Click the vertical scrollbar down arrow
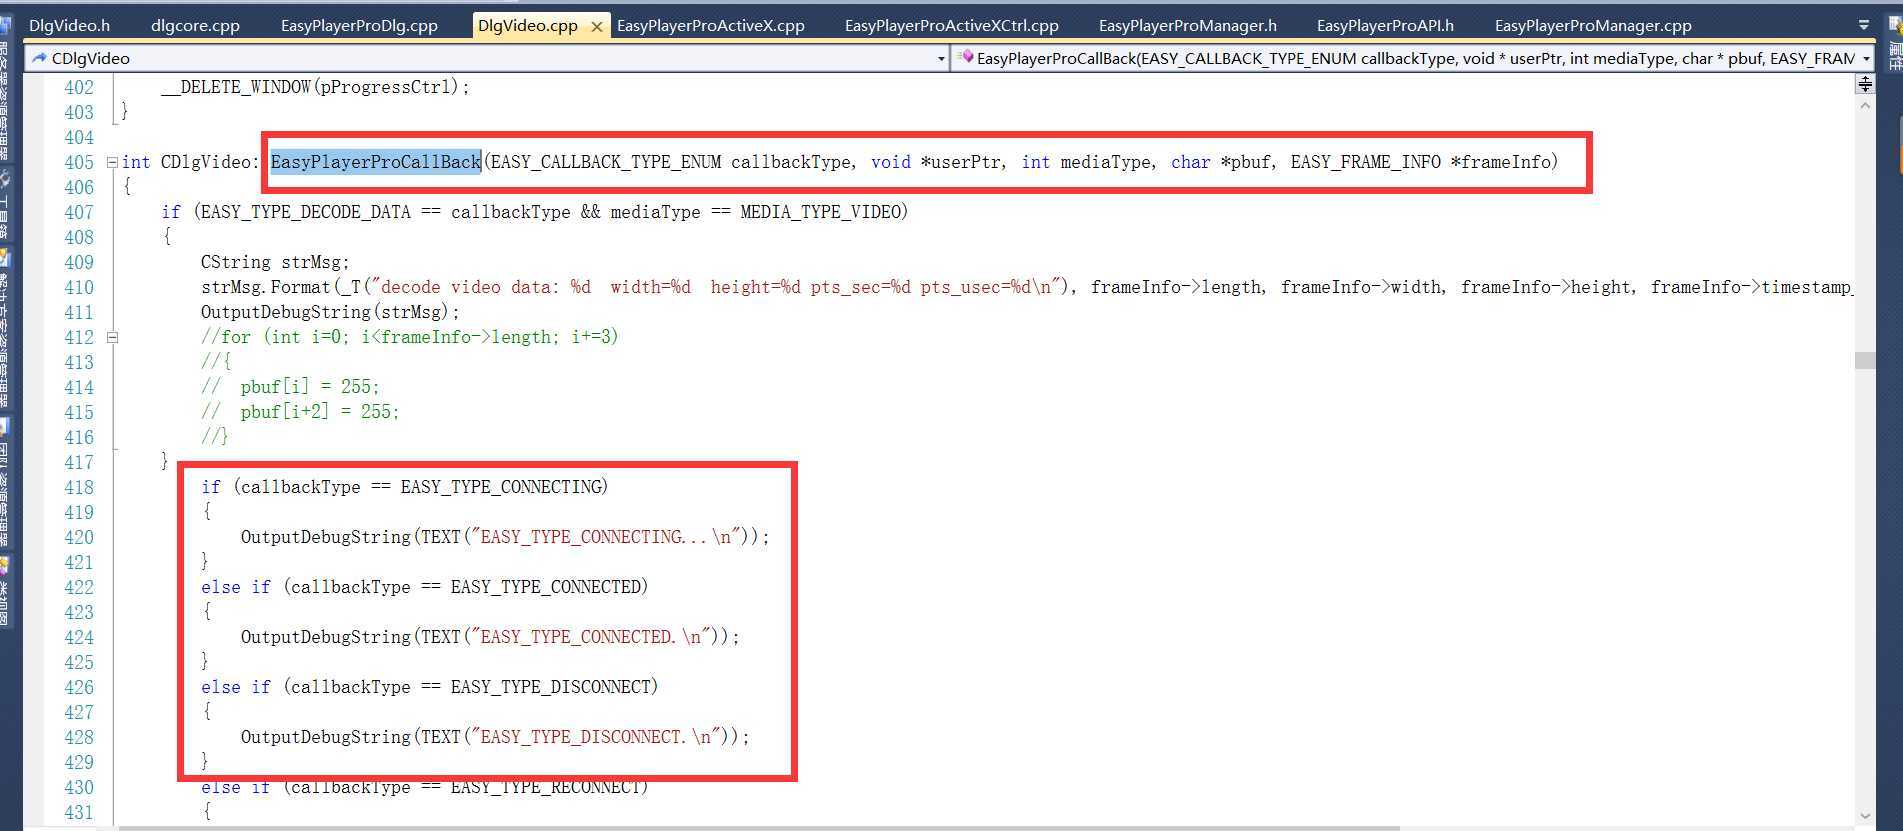The width and height of the screenshot is (1903, 831). (x=1865, y=816)
